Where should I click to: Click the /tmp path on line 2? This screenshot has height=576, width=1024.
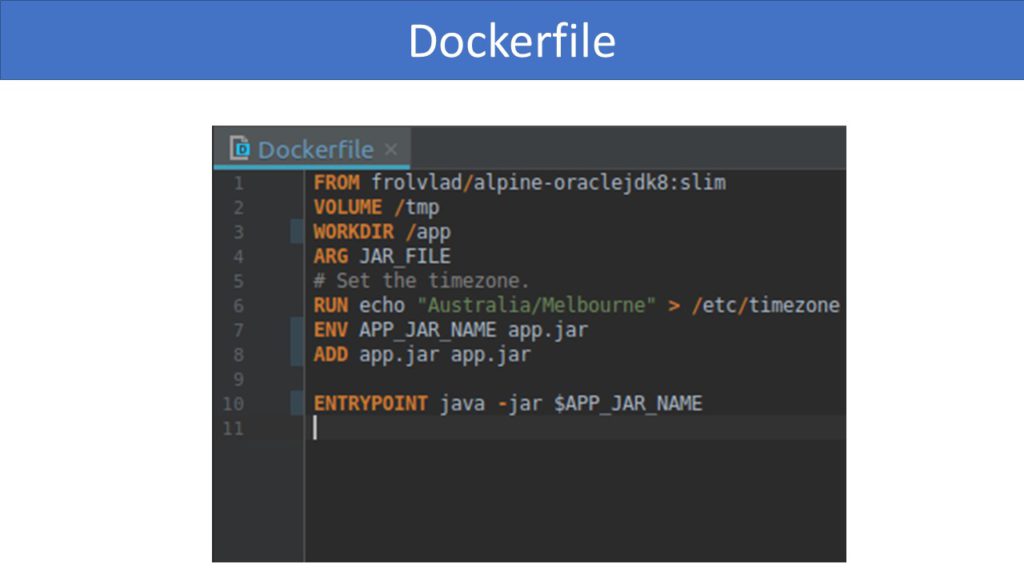(x=417, y=208)
